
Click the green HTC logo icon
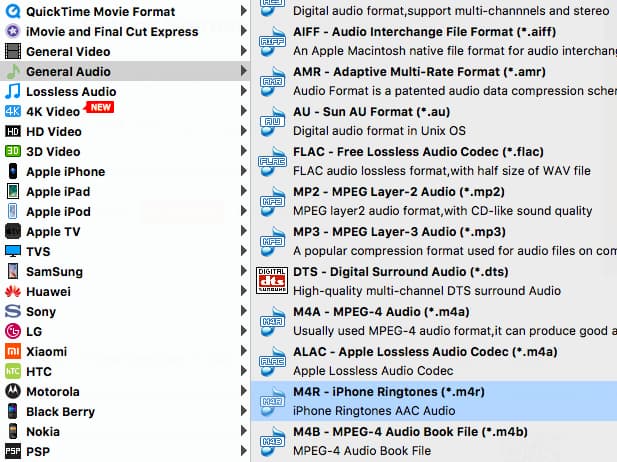pos(13,371)
